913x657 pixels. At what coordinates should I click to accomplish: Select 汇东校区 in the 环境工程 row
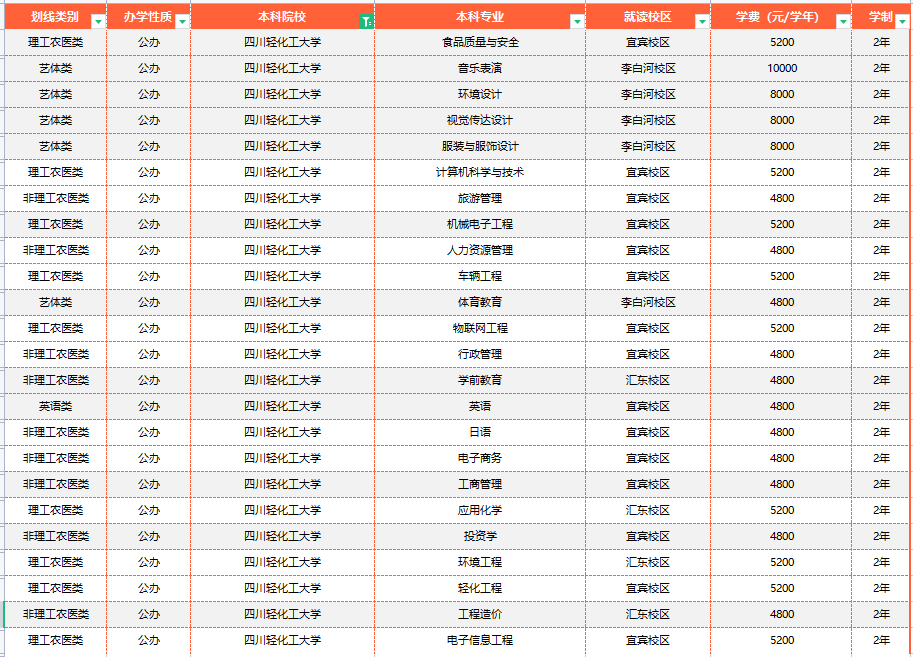coord(648,562)
